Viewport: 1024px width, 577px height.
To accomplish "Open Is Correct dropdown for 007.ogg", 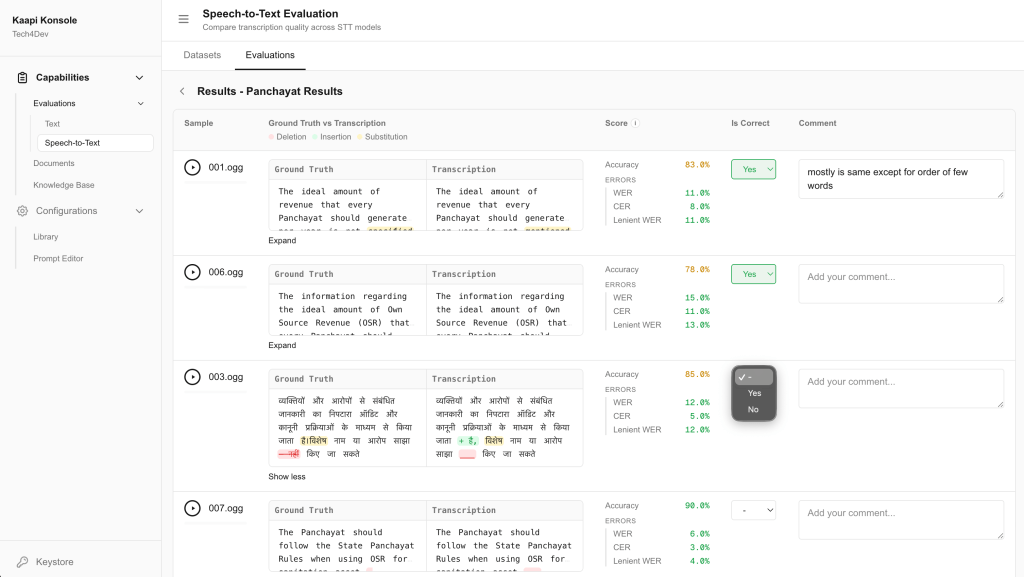I will 753,511.
